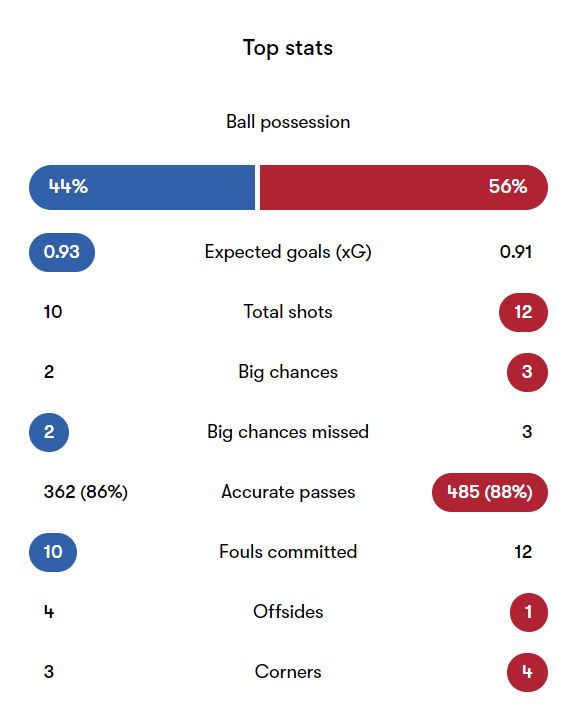Image resolution: width=576 pixels, height=713 pixels.
Task: Click the 0.91 expected goals value
Action: tap(516, 252)
